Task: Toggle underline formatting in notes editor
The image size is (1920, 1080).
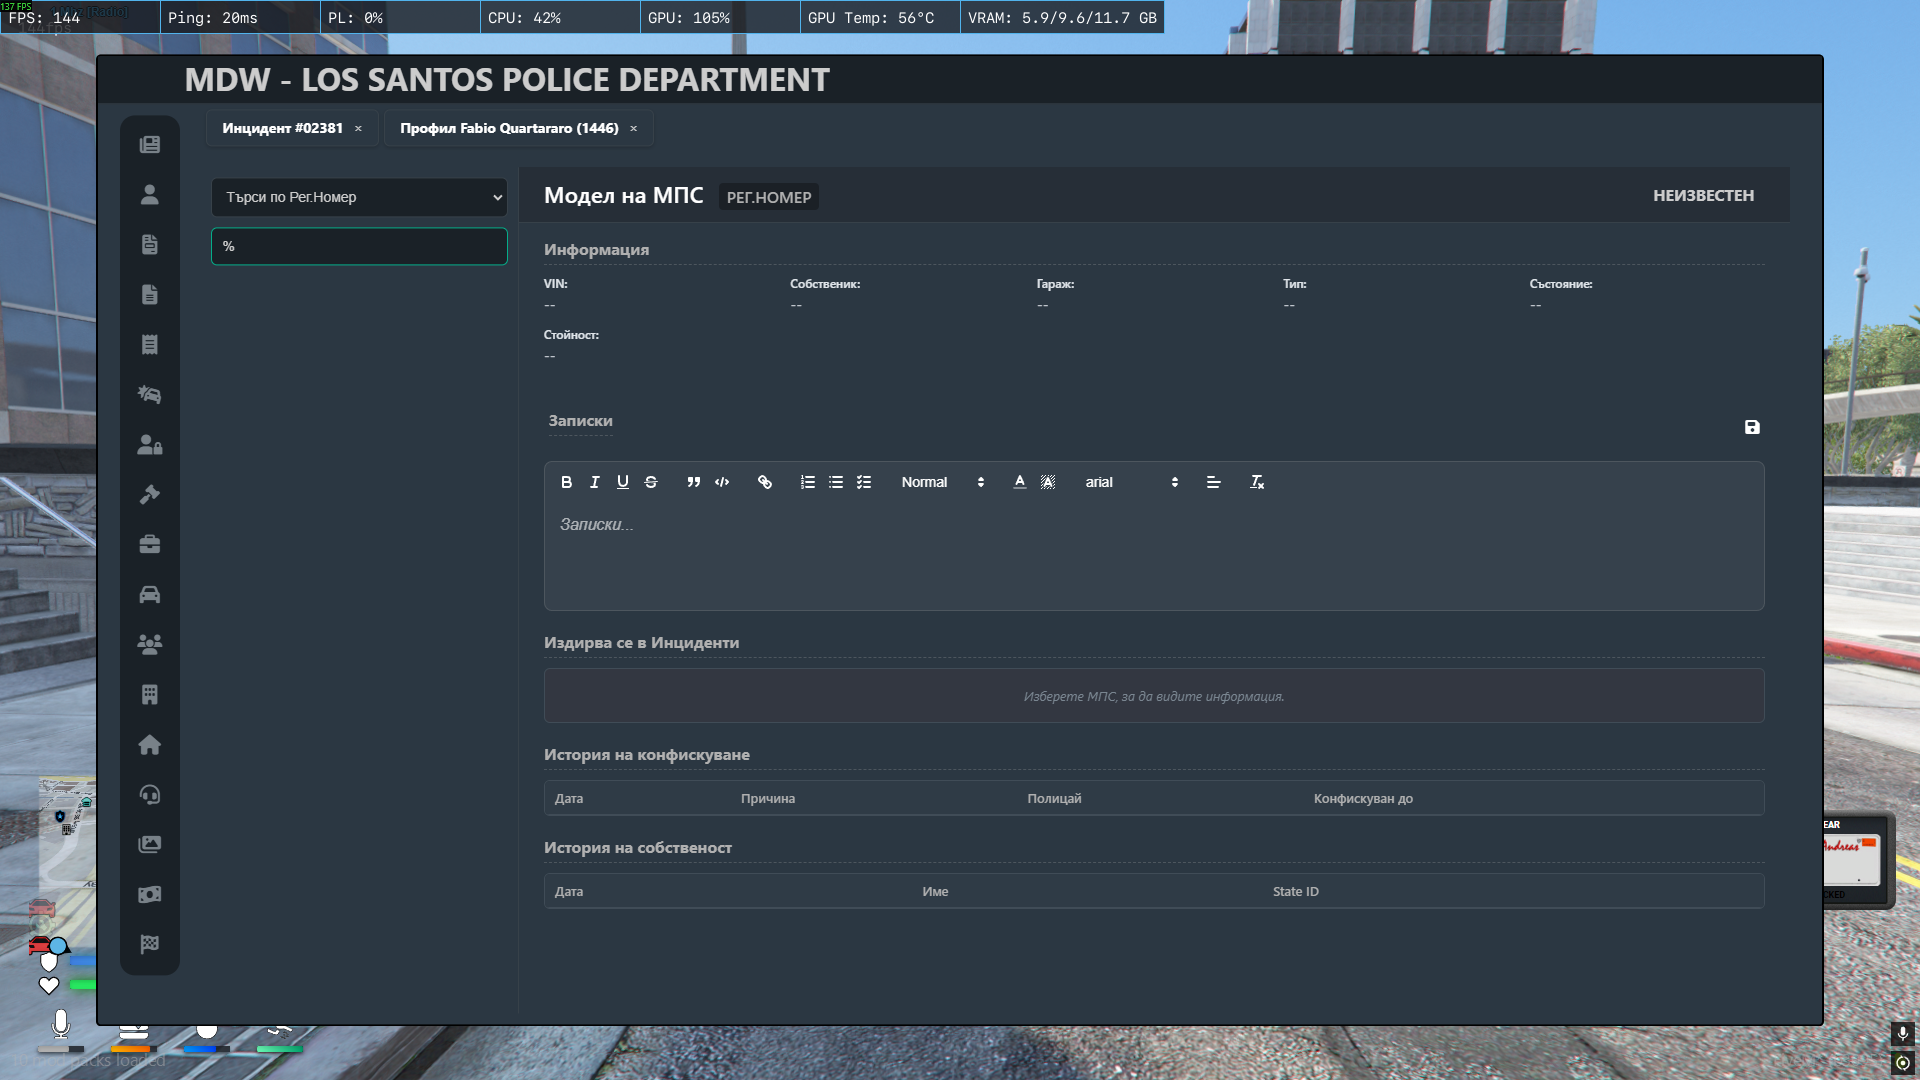Action: [623, 482]
